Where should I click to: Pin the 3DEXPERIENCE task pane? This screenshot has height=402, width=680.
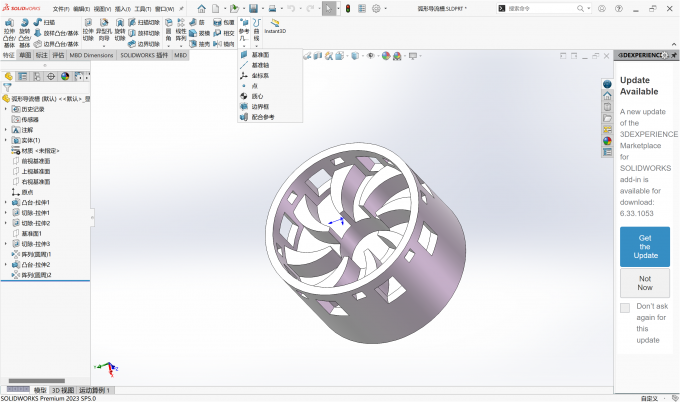[x=673, y=55]
